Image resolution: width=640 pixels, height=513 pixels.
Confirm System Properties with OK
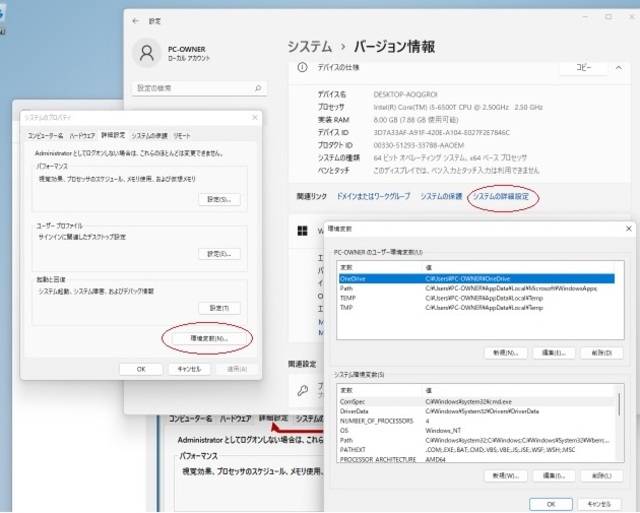[141, 369]
